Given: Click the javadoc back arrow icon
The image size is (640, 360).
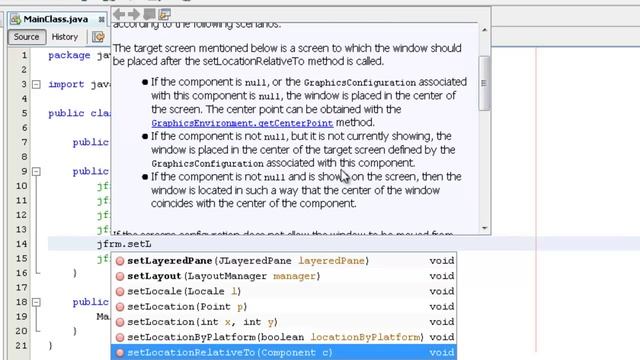Looking at the screenshot, I should pos(119,14).
